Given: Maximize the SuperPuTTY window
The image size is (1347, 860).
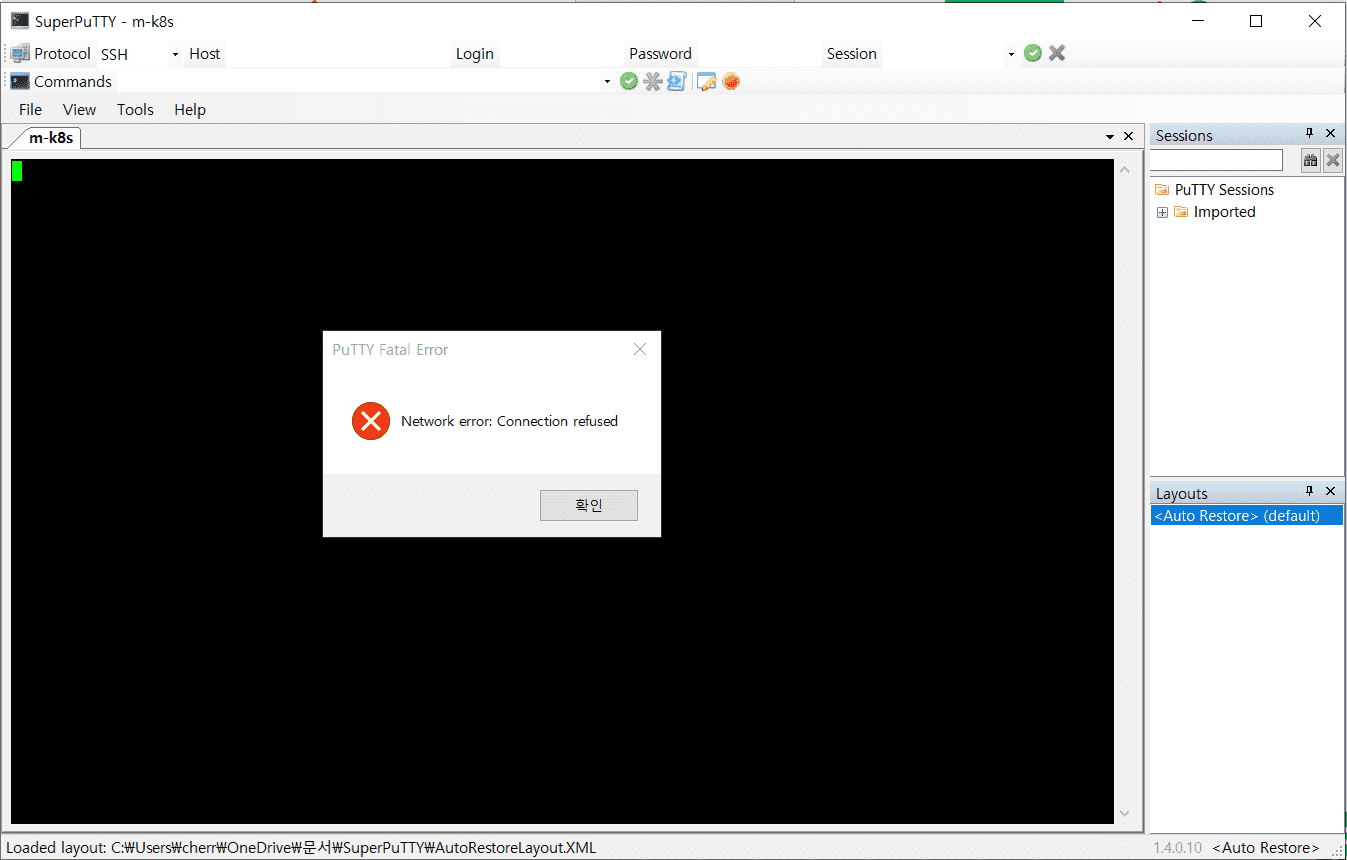Looking at the screenshot, I should coord(1256,21).
